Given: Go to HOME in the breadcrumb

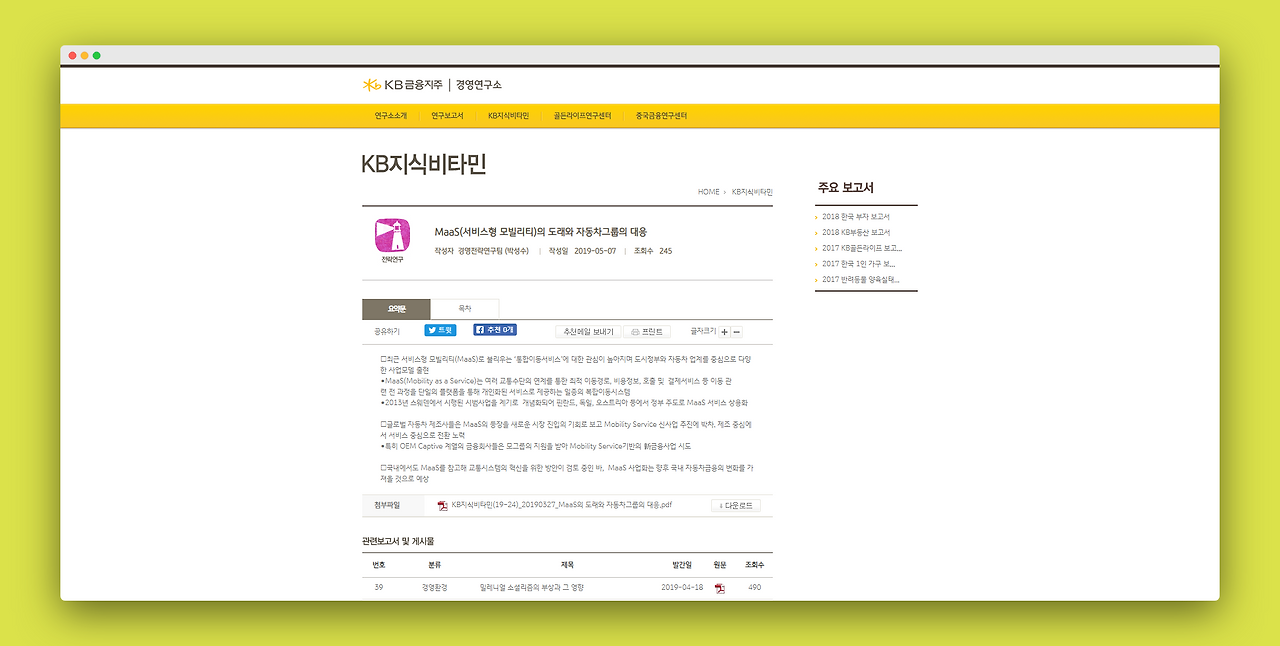Looking at the screenshot, I should [x=708, y=192].
